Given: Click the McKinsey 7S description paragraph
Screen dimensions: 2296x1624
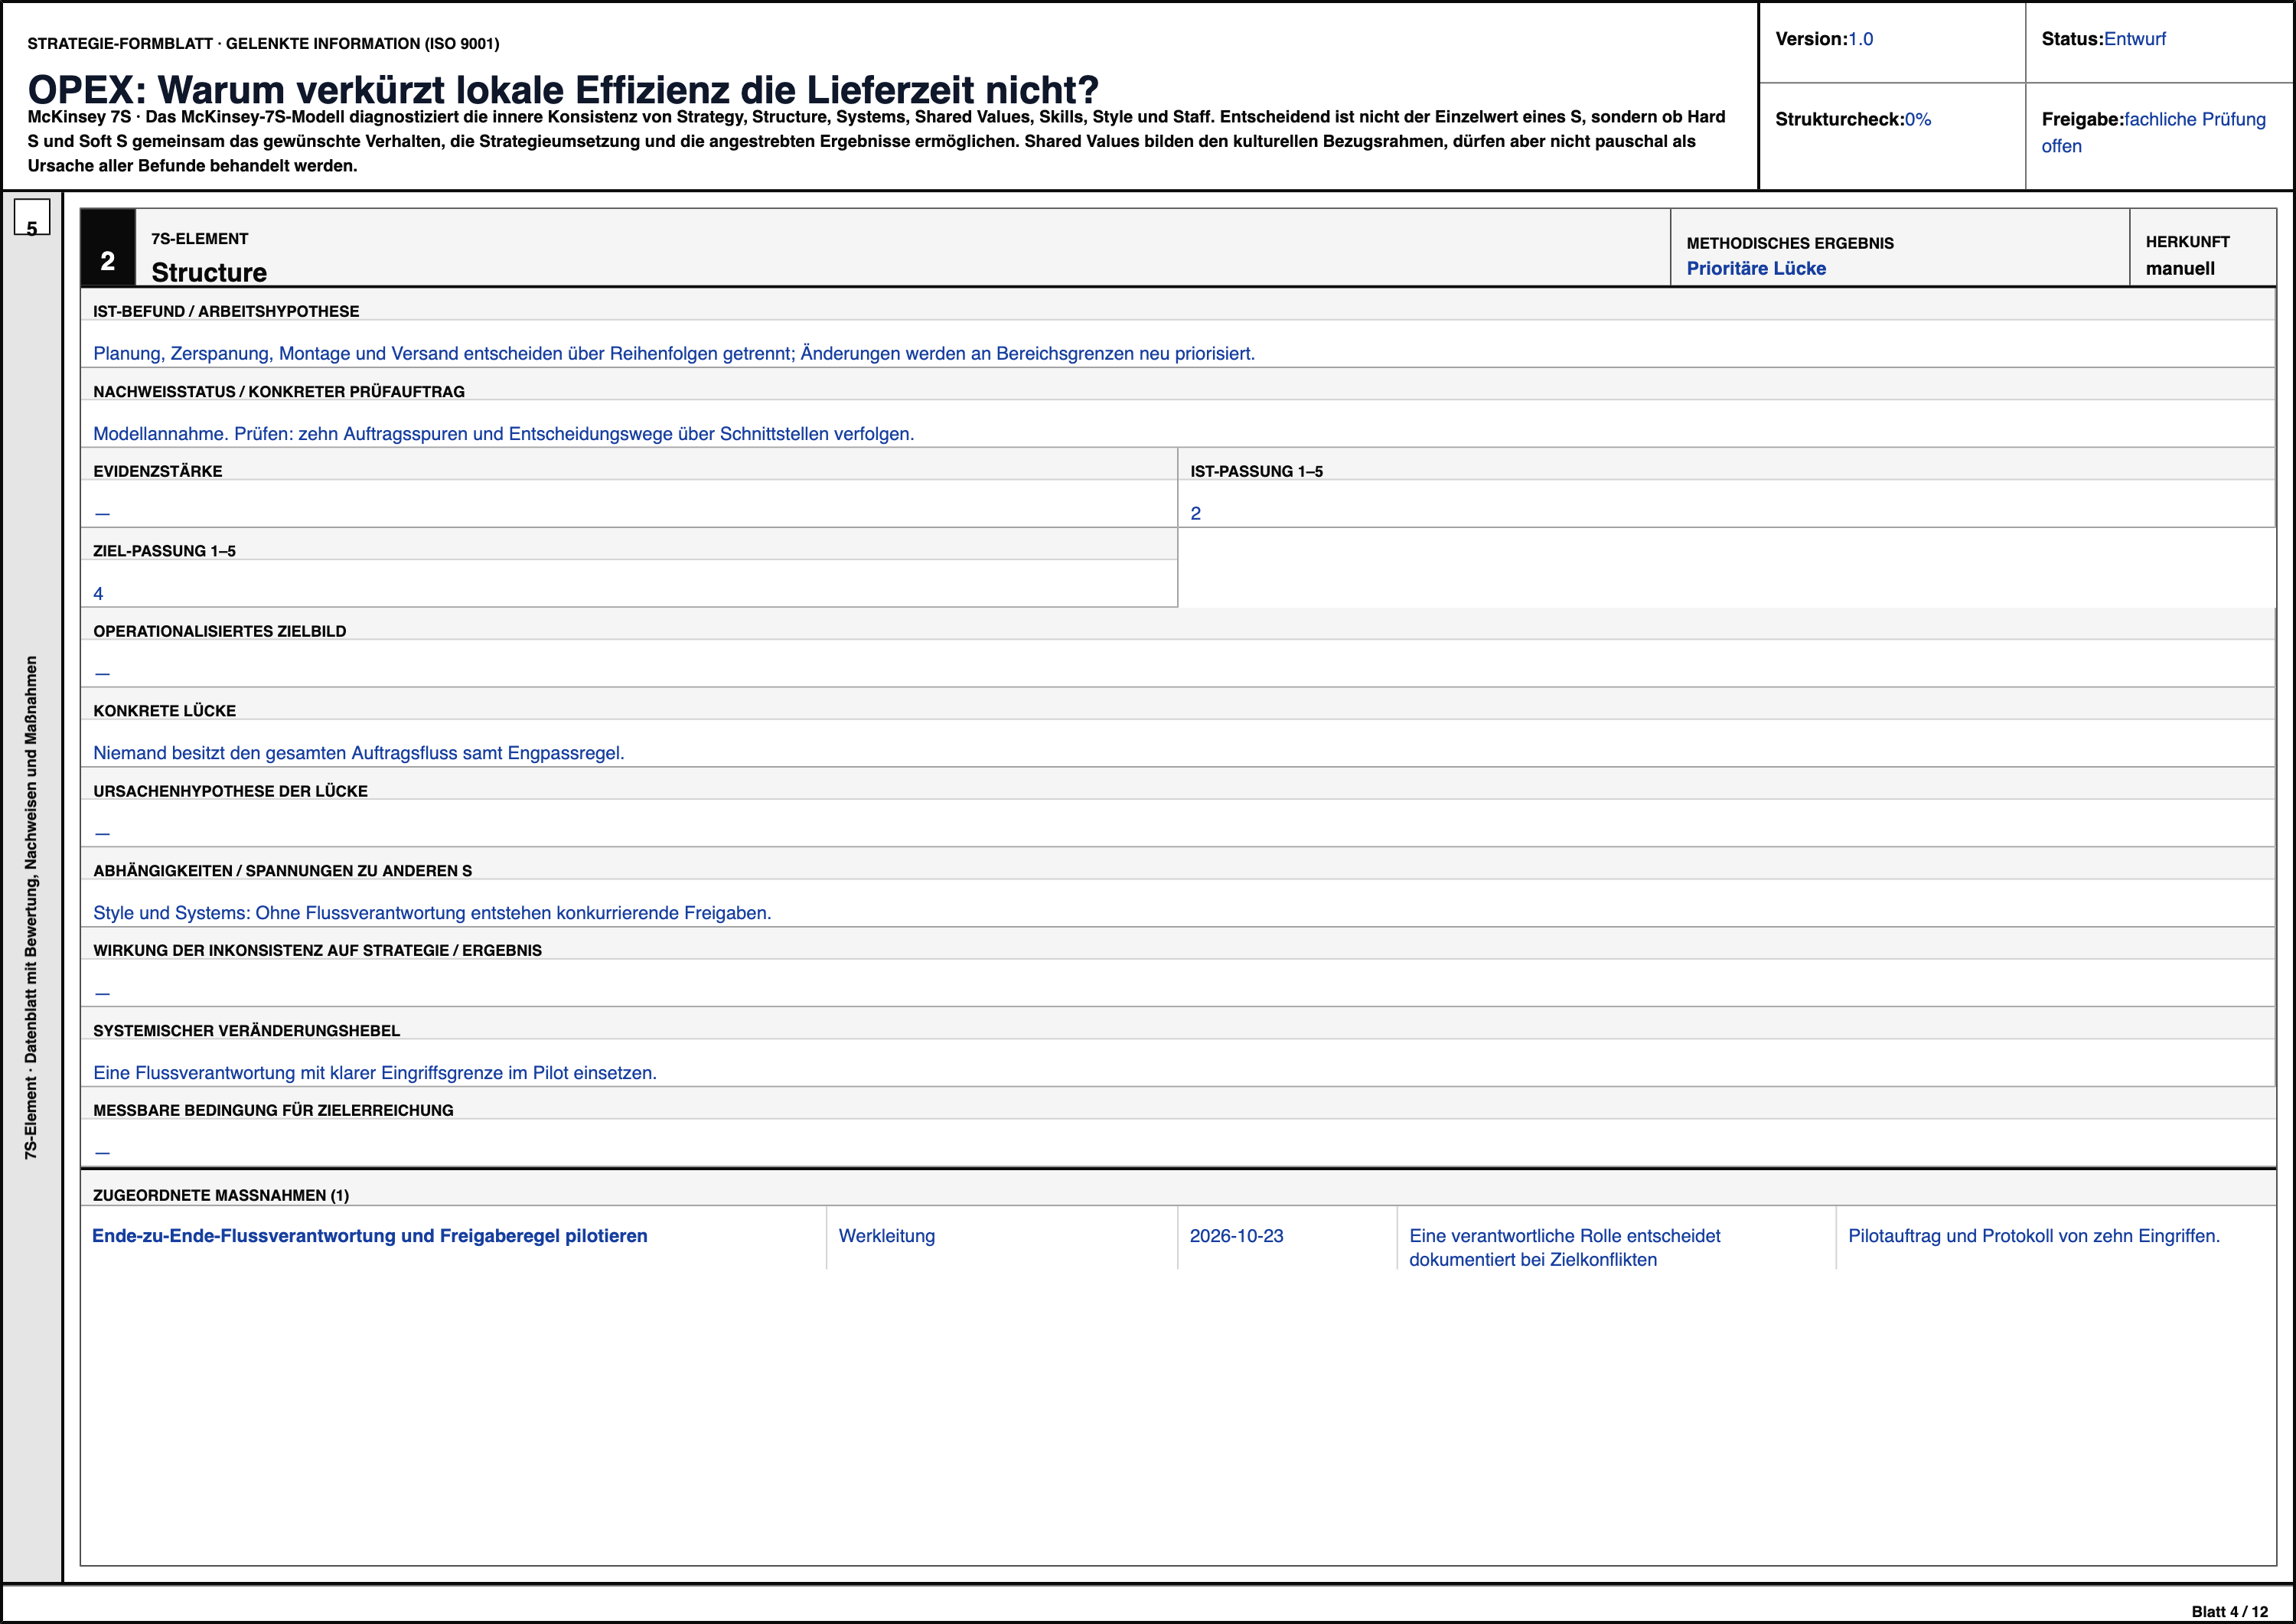Looking at the screenshot, I should pyautogui.click(x=876, y=141).
